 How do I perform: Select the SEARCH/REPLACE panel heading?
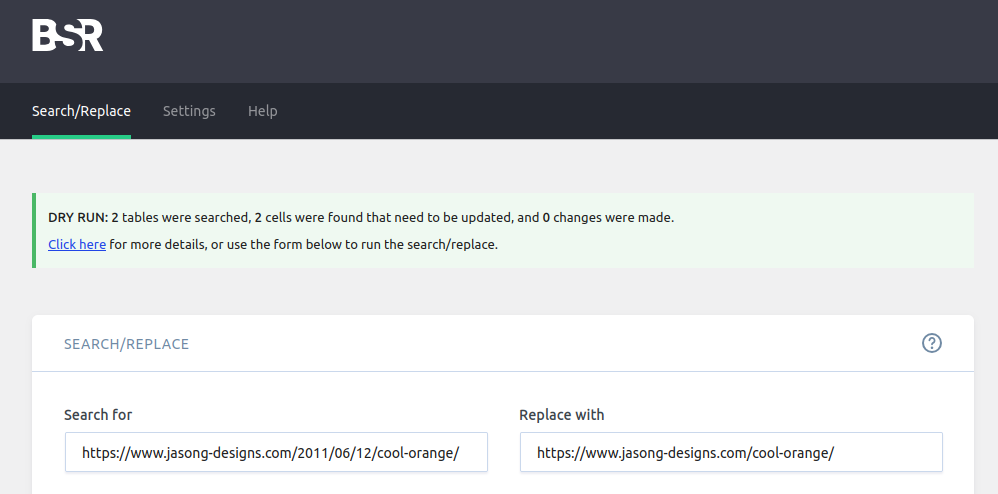[127, 344]
